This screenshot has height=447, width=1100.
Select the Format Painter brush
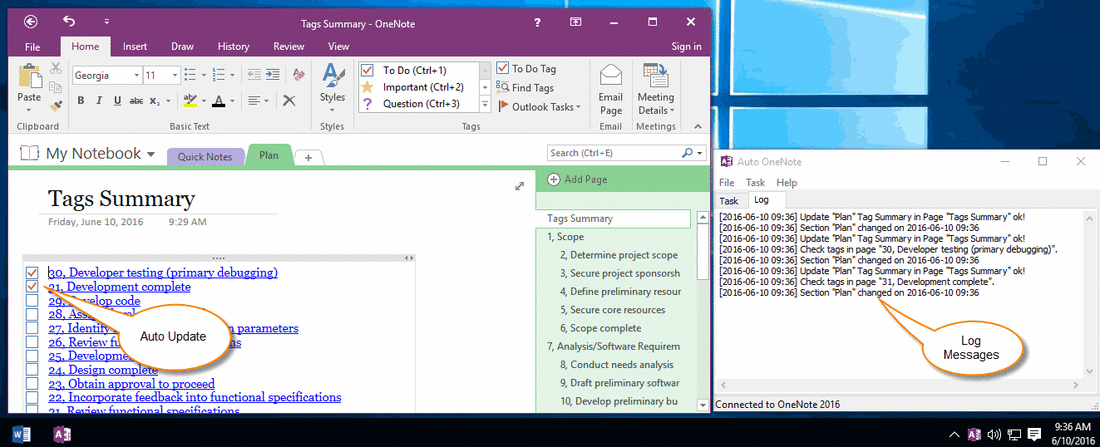tap(56, 105)
